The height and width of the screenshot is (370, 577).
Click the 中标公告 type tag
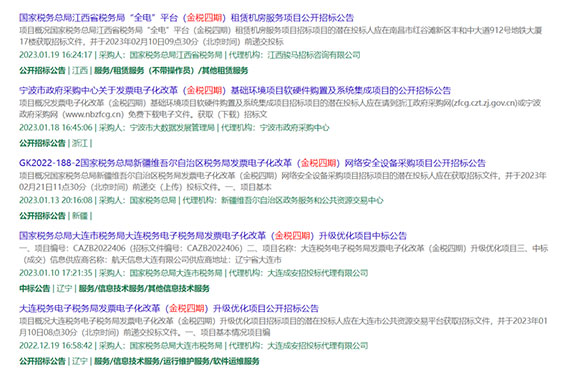tap(35, 288)
